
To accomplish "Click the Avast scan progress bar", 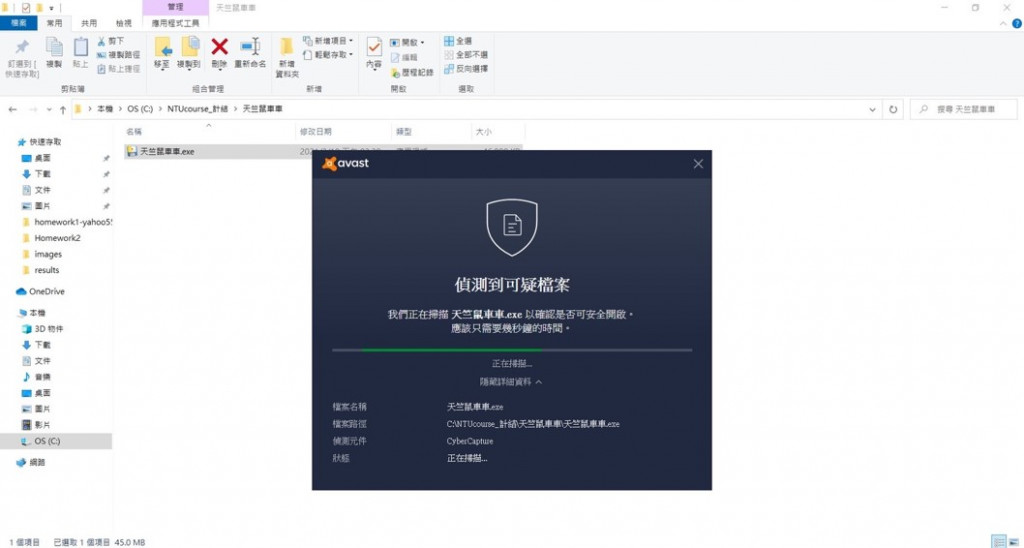I will tap(512, 350).
